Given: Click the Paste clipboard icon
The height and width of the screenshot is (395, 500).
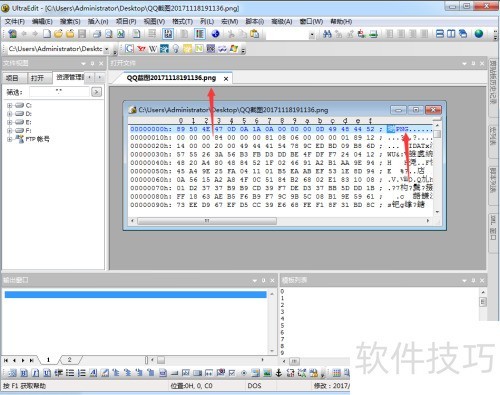Looking at the screenshot, I should (254, 34).
